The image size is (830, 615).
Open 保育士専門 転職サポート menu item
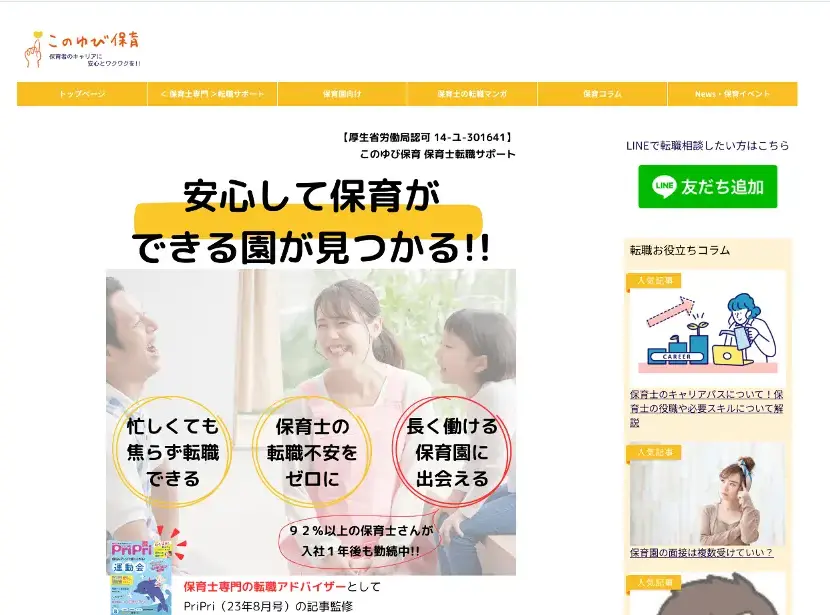pyautogui.click(x=212, y=94)
